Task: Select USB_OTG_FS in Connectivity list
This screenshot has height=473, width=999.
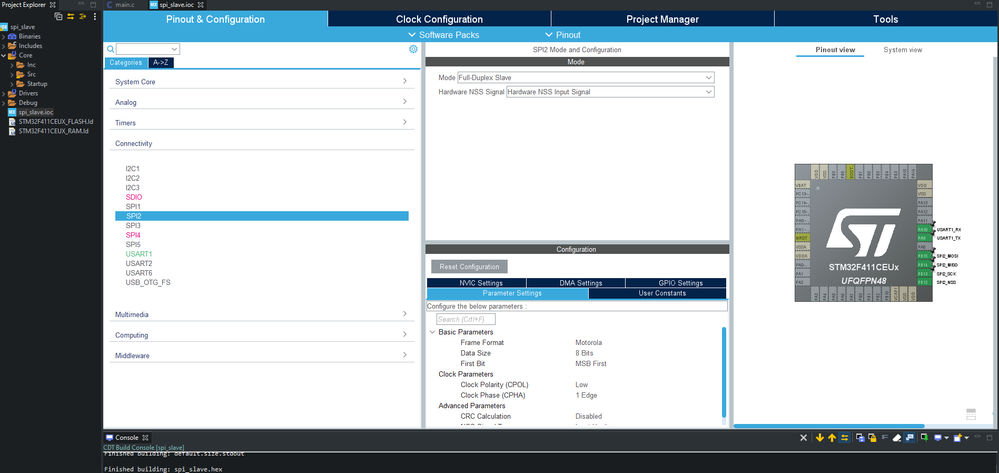Action: click(148, 282)
